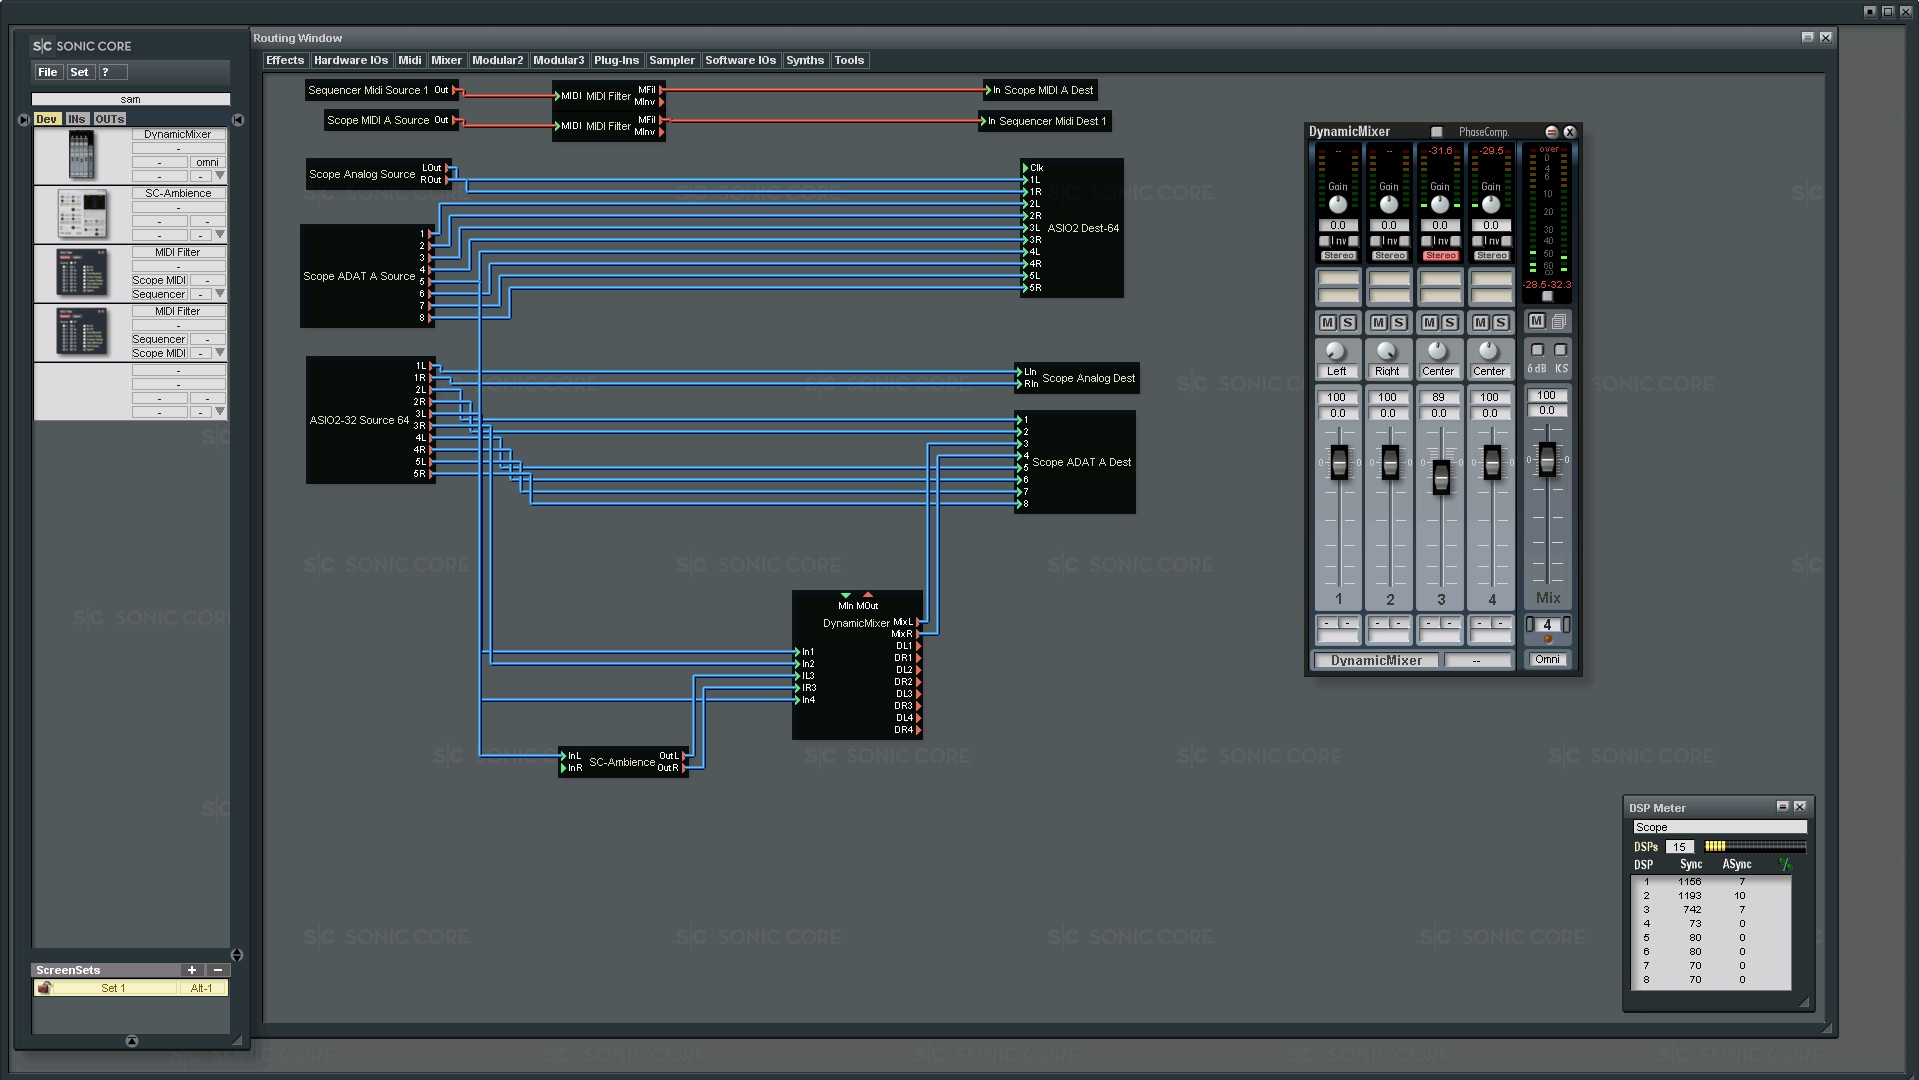Enable the KS checkbox
Image resolution: width=1919 pixels, height=1080 pixels.
pyautogui.click(x=1560, y=350)
